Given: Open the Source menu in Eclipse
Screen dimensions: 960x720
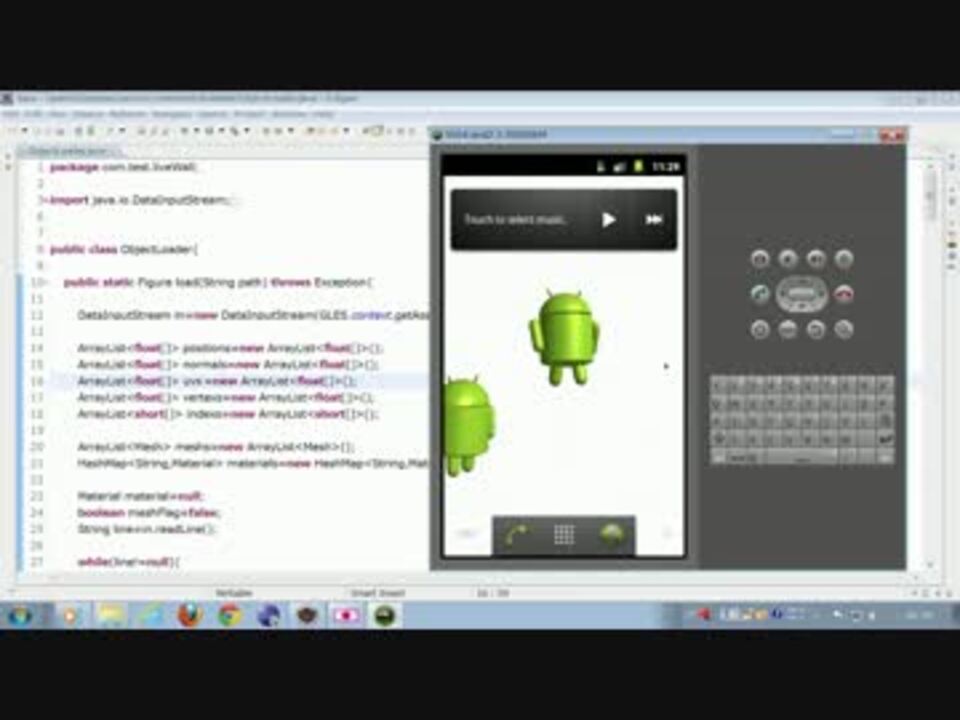Looking at the screenshot, I should pos(87,114).
